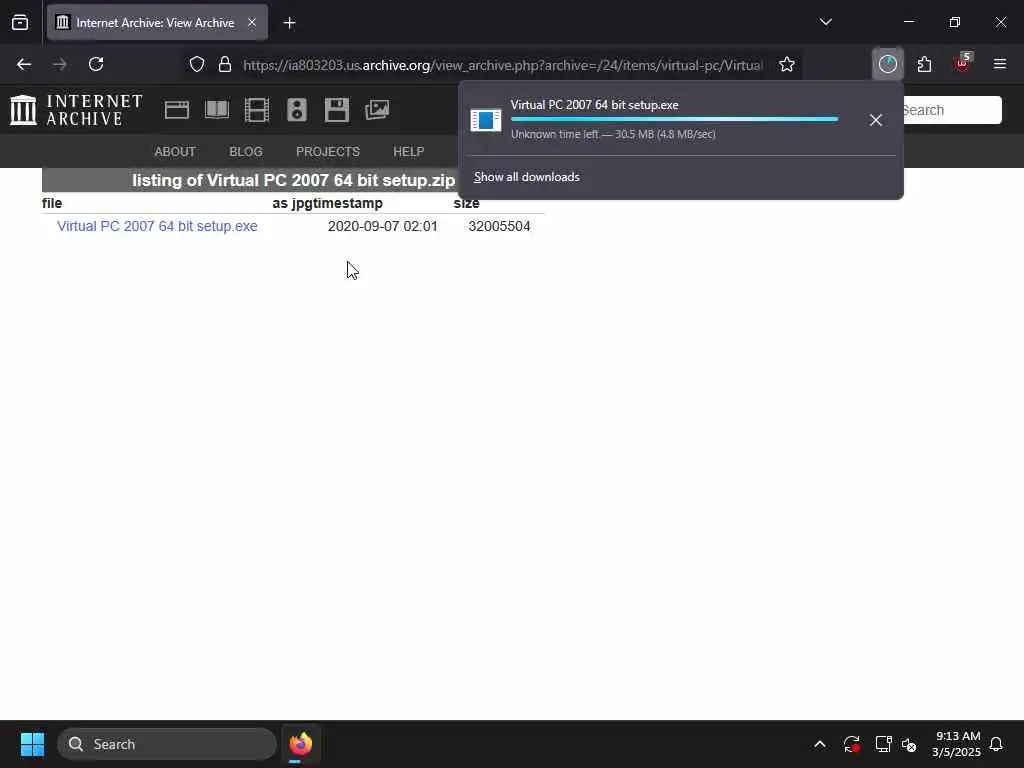Click the listing of Virtual PC 2007 heading
This screenshot has height=768, width=1024.
(293, 180)
